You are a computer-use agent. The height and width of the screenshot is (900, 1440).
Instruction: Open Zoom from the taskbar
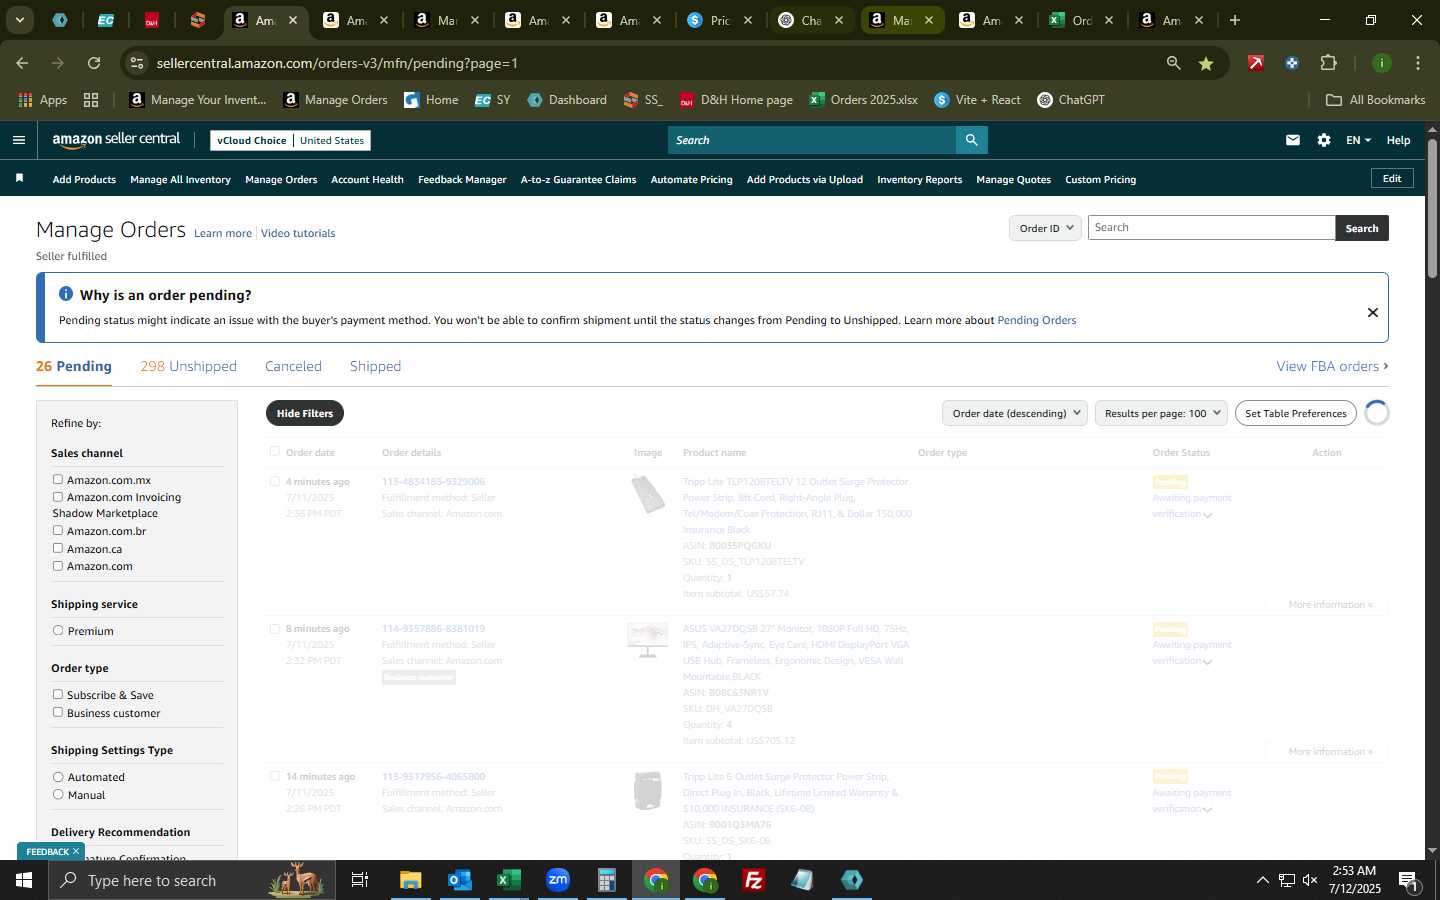[557, 880]
